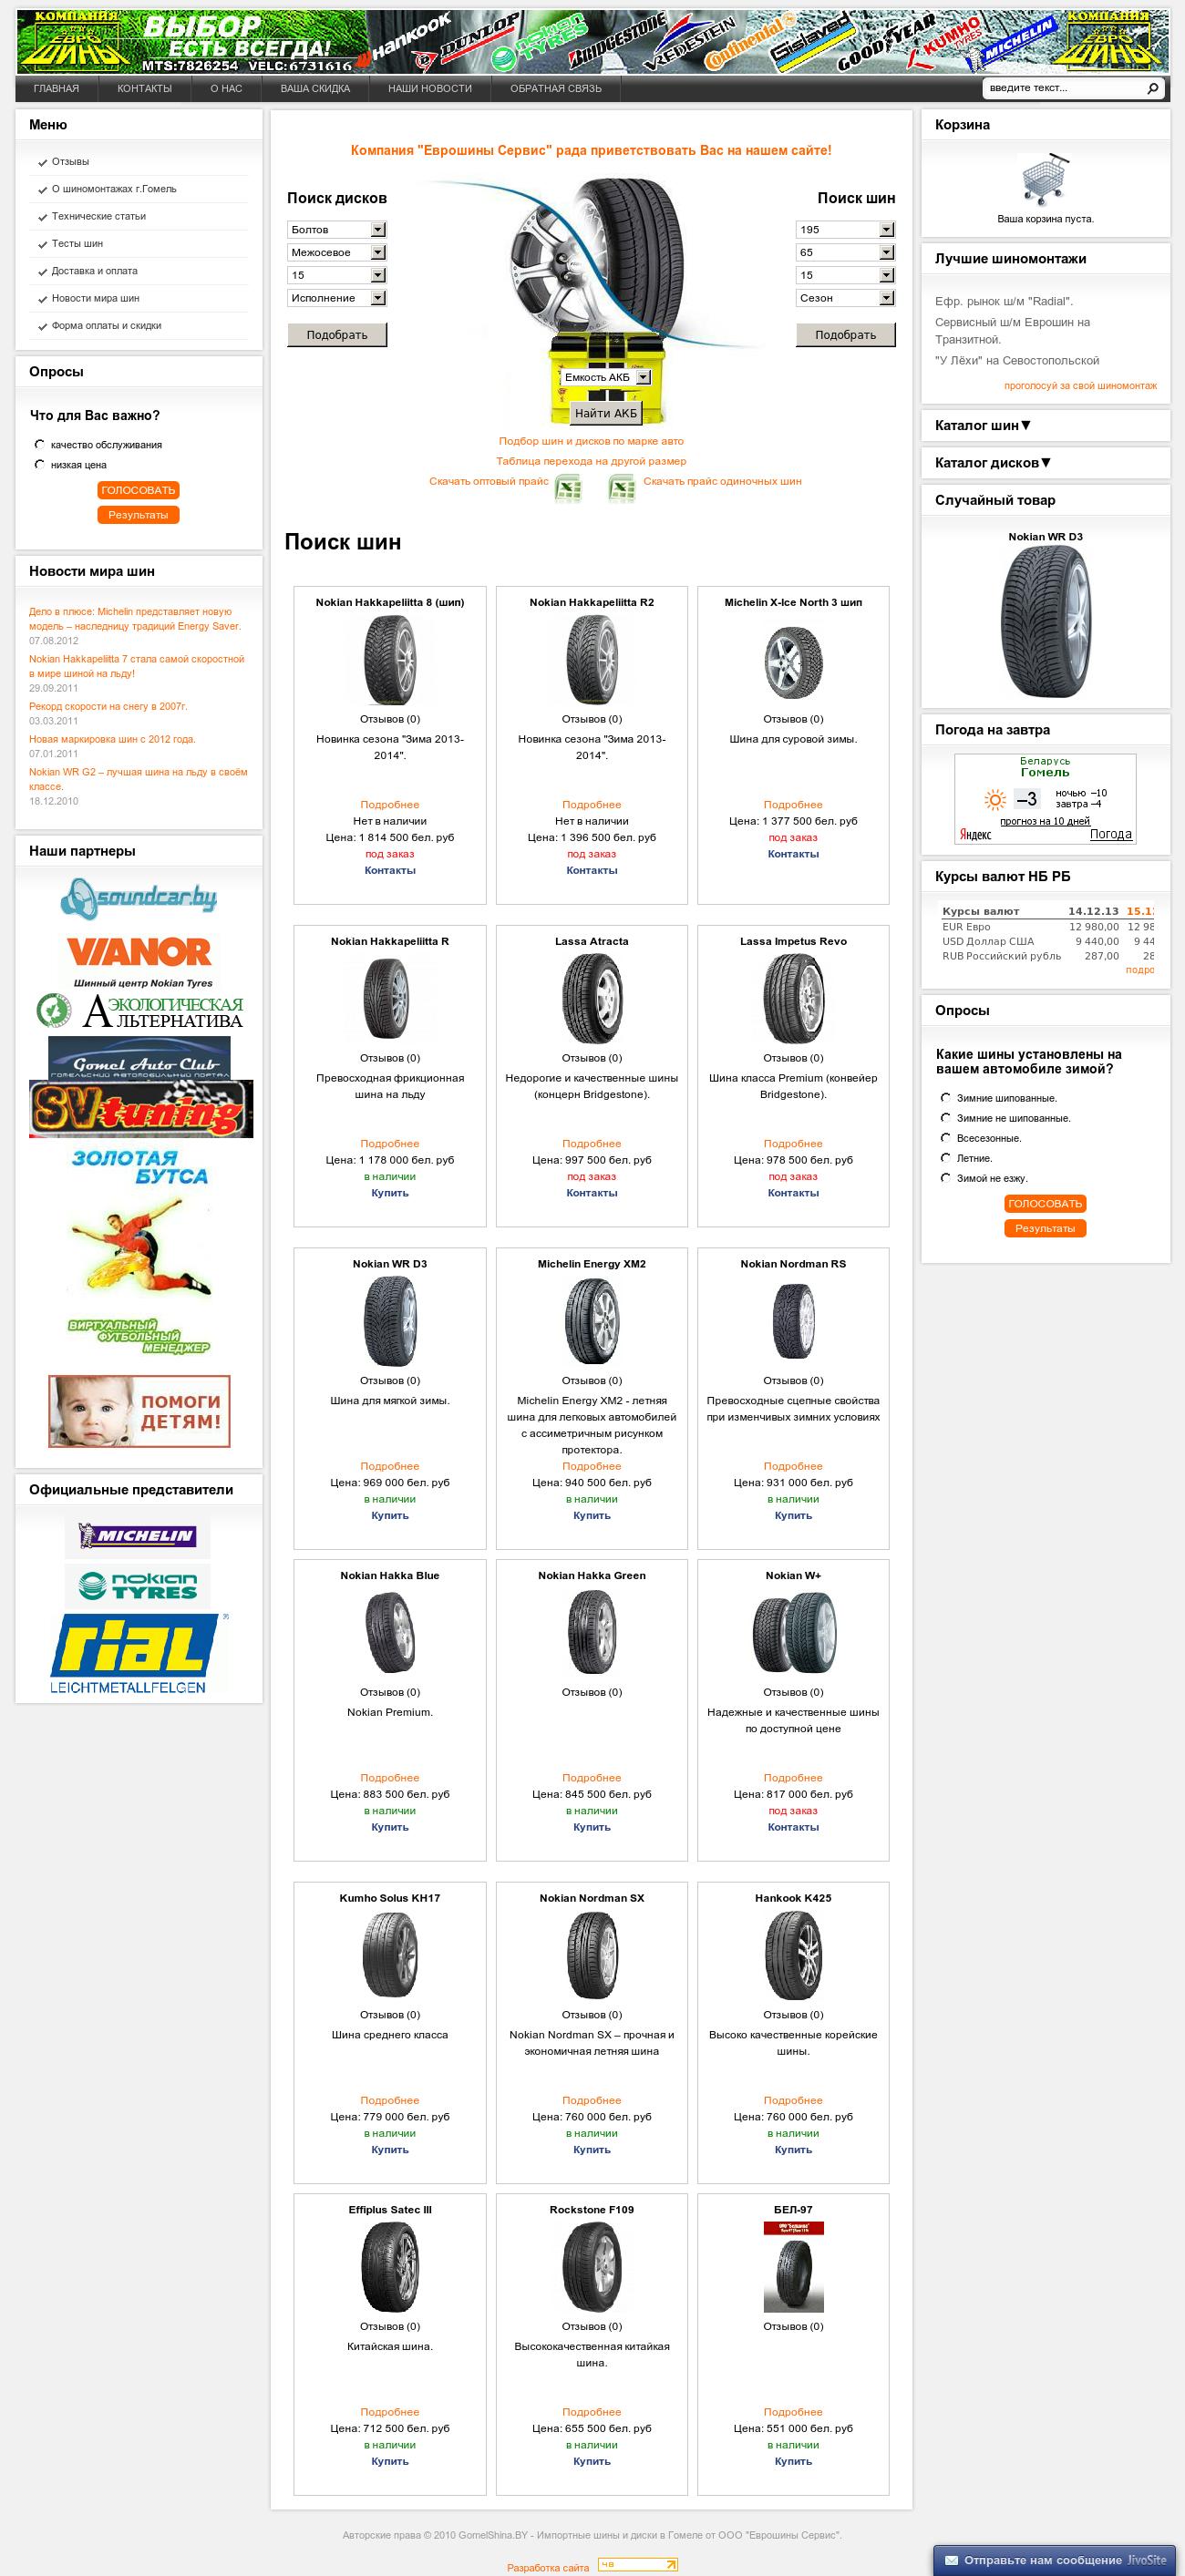Click the Rial wheels logo
This screenshot has height=2576, width=1185.
pyautogui.click(x=139, y=1654)
